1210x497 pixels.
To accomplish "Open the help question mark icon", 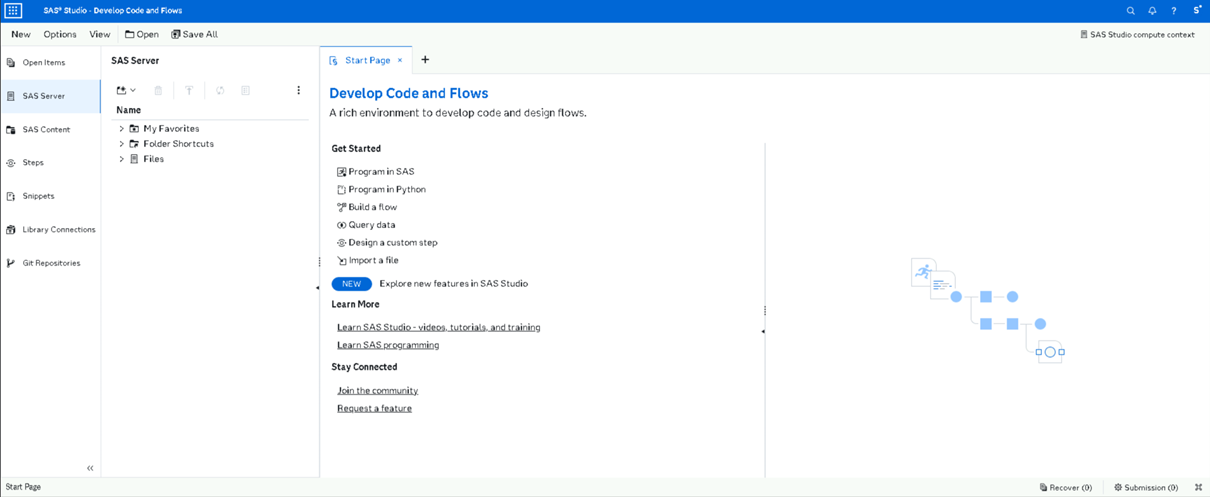I will (x=1174, y=11).
